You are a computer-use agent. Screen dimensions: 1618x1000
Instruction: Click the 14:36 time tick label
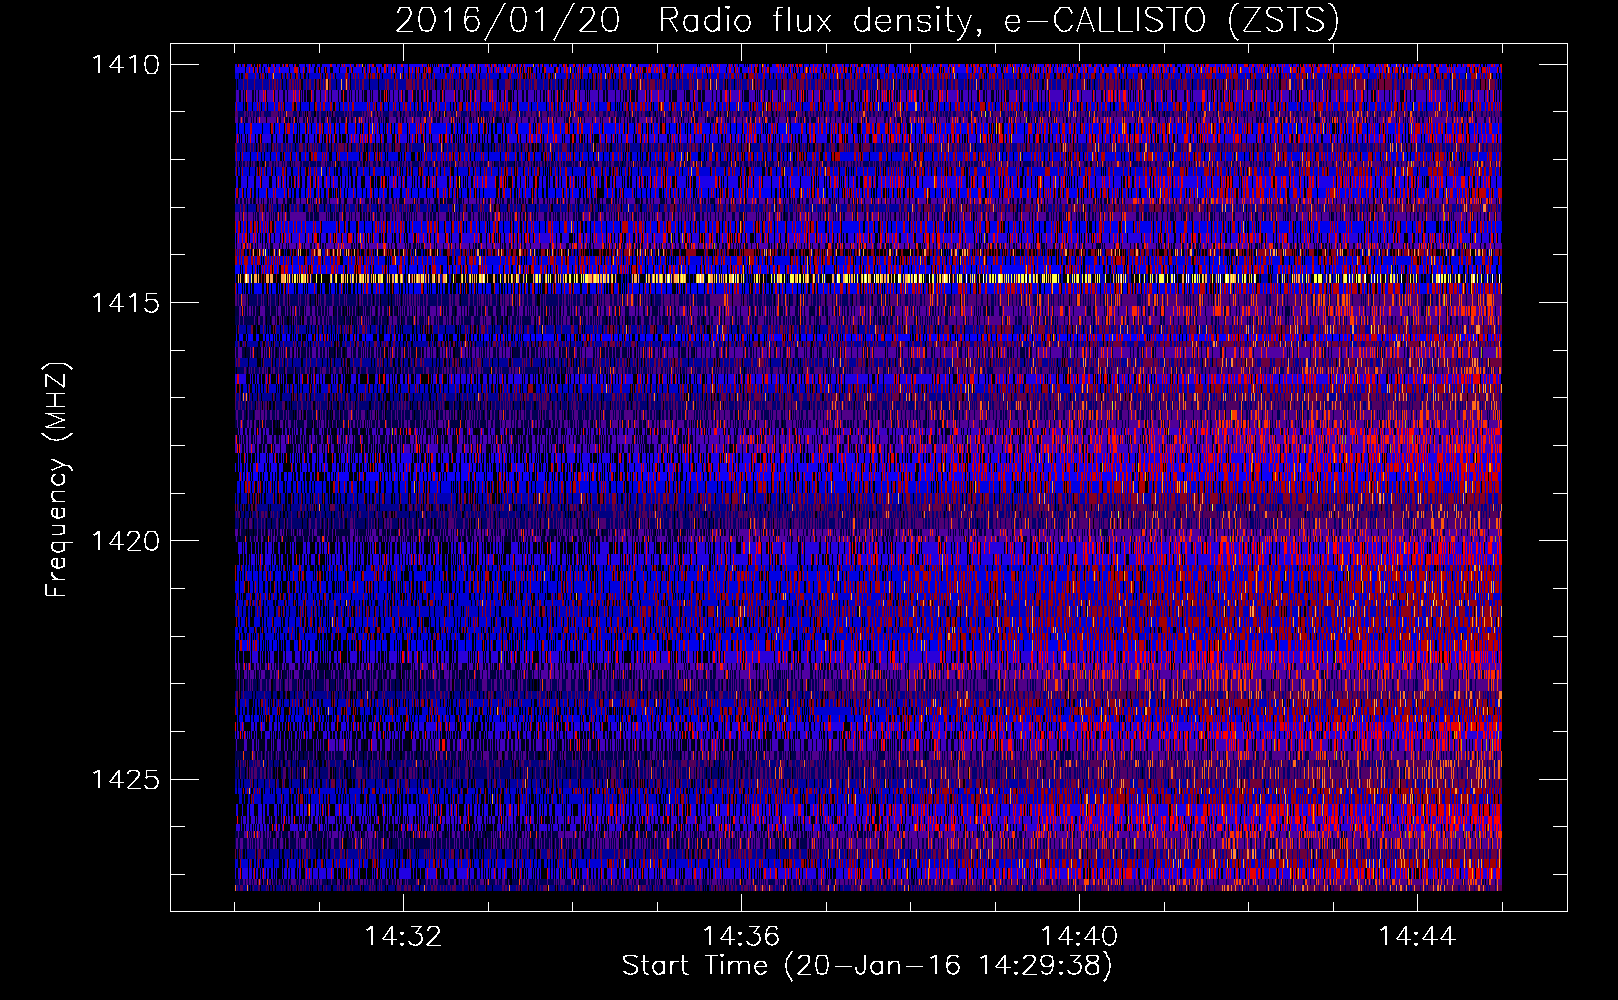(x=741, y=937)
